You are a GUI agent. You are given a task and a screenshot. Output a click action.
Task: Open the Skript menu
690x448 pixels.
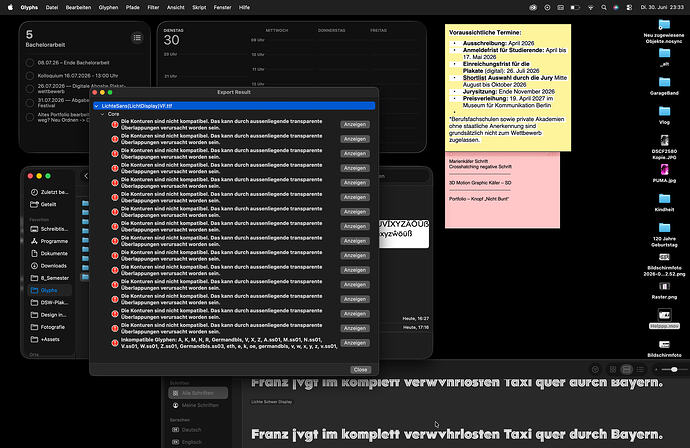point(199,7)
